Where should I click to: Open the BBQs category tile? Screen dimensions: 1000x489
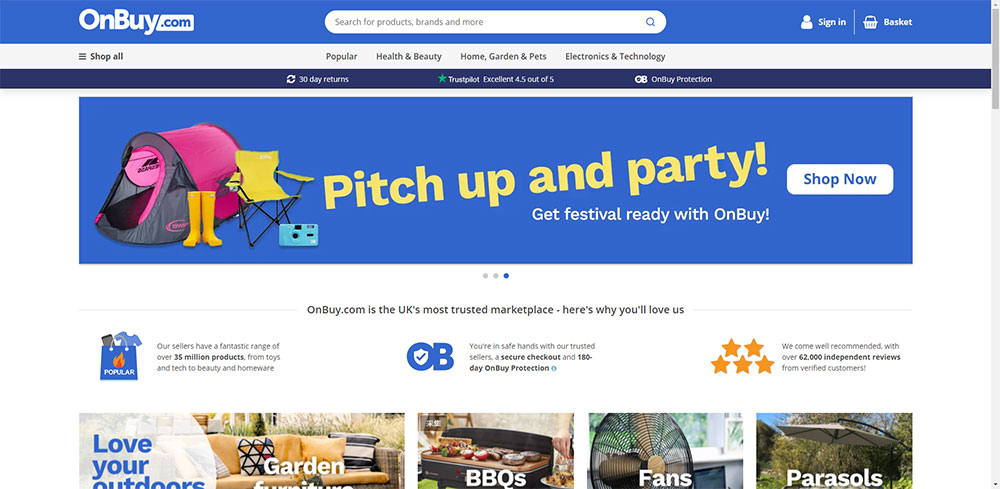[x=496, y=451]
